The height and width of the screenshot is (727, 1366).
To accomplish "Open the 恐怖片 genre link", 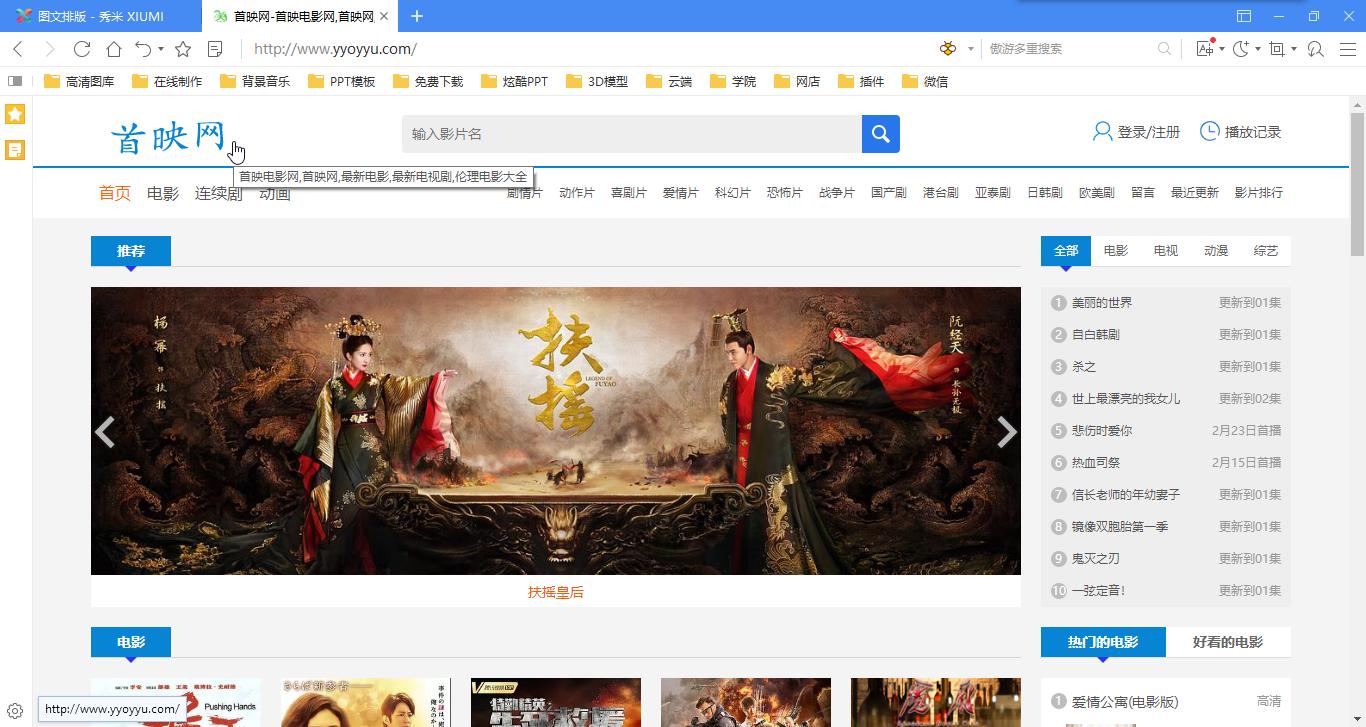I will 785,193.
